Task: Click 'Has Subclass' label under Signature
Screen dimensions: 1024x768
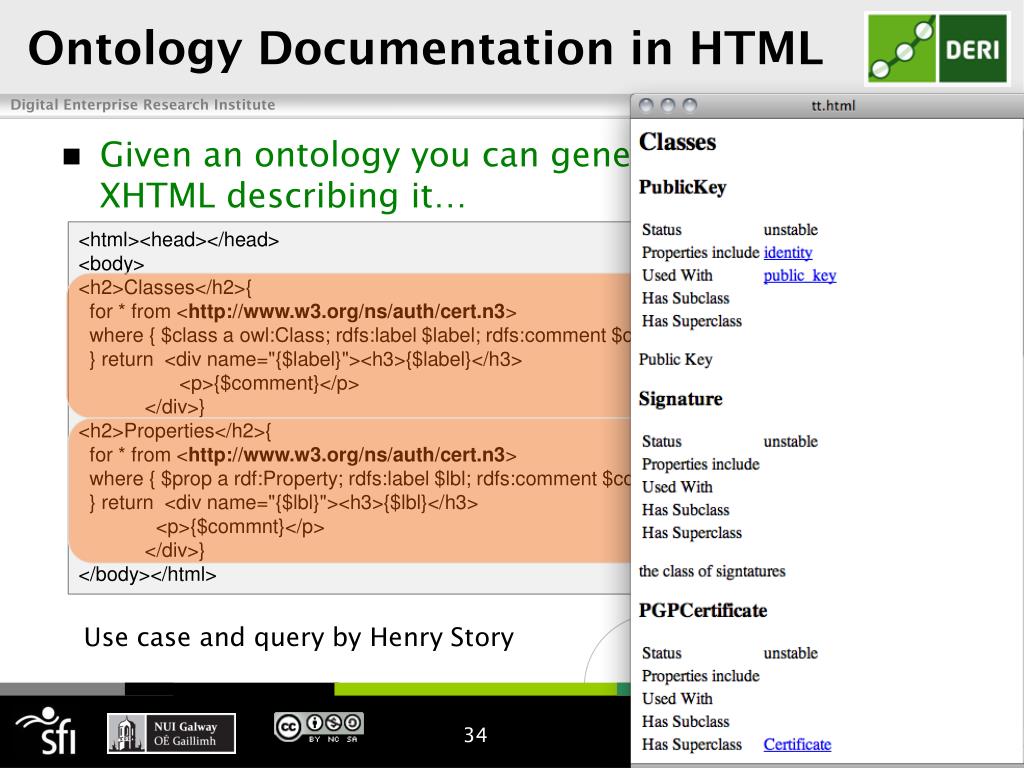Action: (685, 510)
